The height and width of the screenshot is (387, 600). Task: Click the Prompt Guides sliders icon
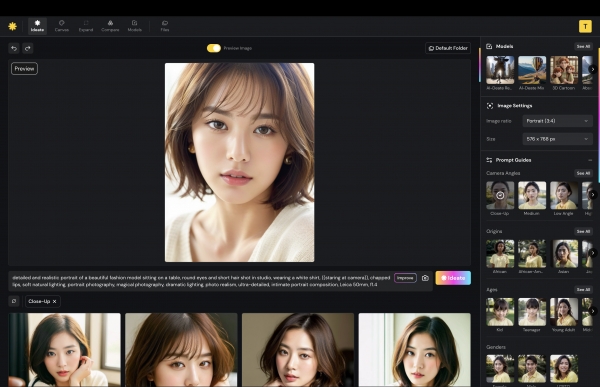489,160
